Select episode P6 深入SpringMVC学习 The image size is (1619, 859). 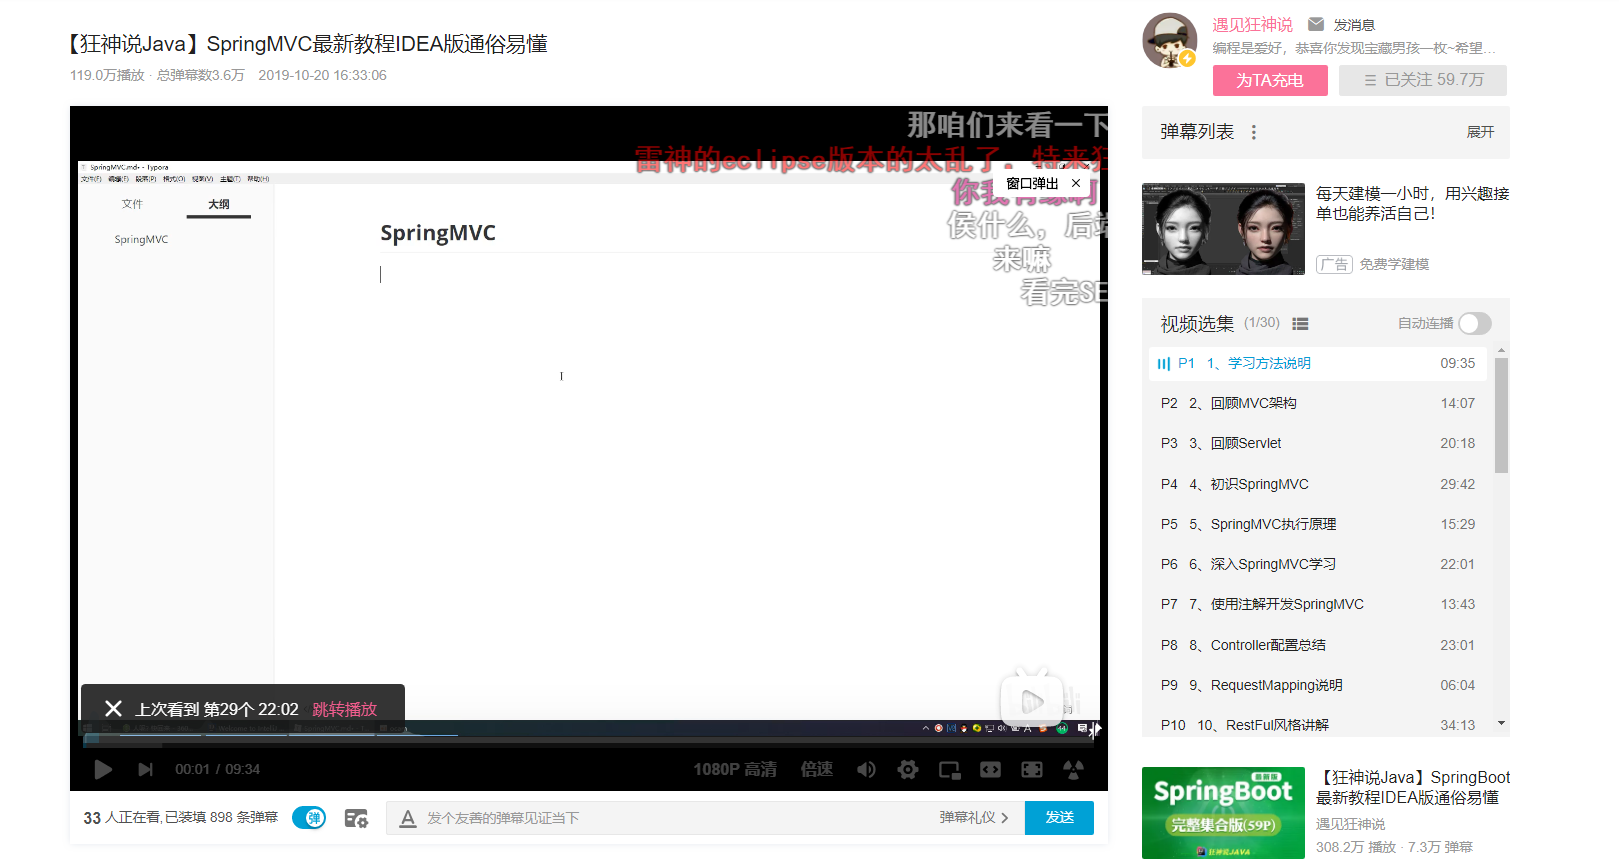pyautogui.click(x=1318, y=564)
